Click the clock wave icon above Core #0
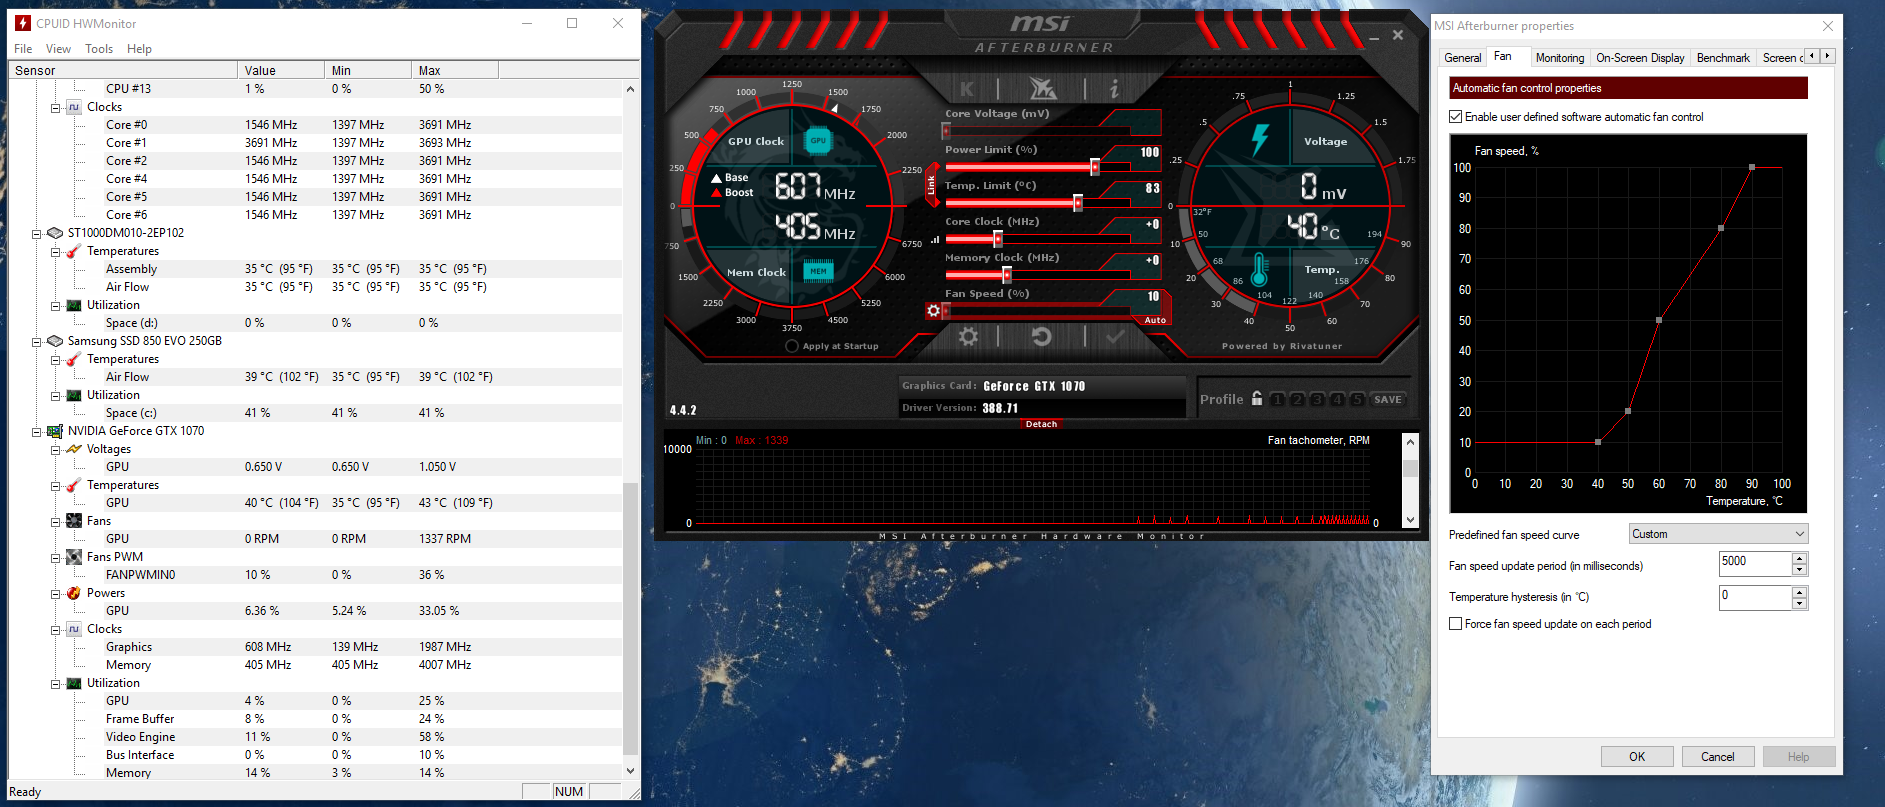The width and height of the screenshot is (1885, 807). pos(74,107)
